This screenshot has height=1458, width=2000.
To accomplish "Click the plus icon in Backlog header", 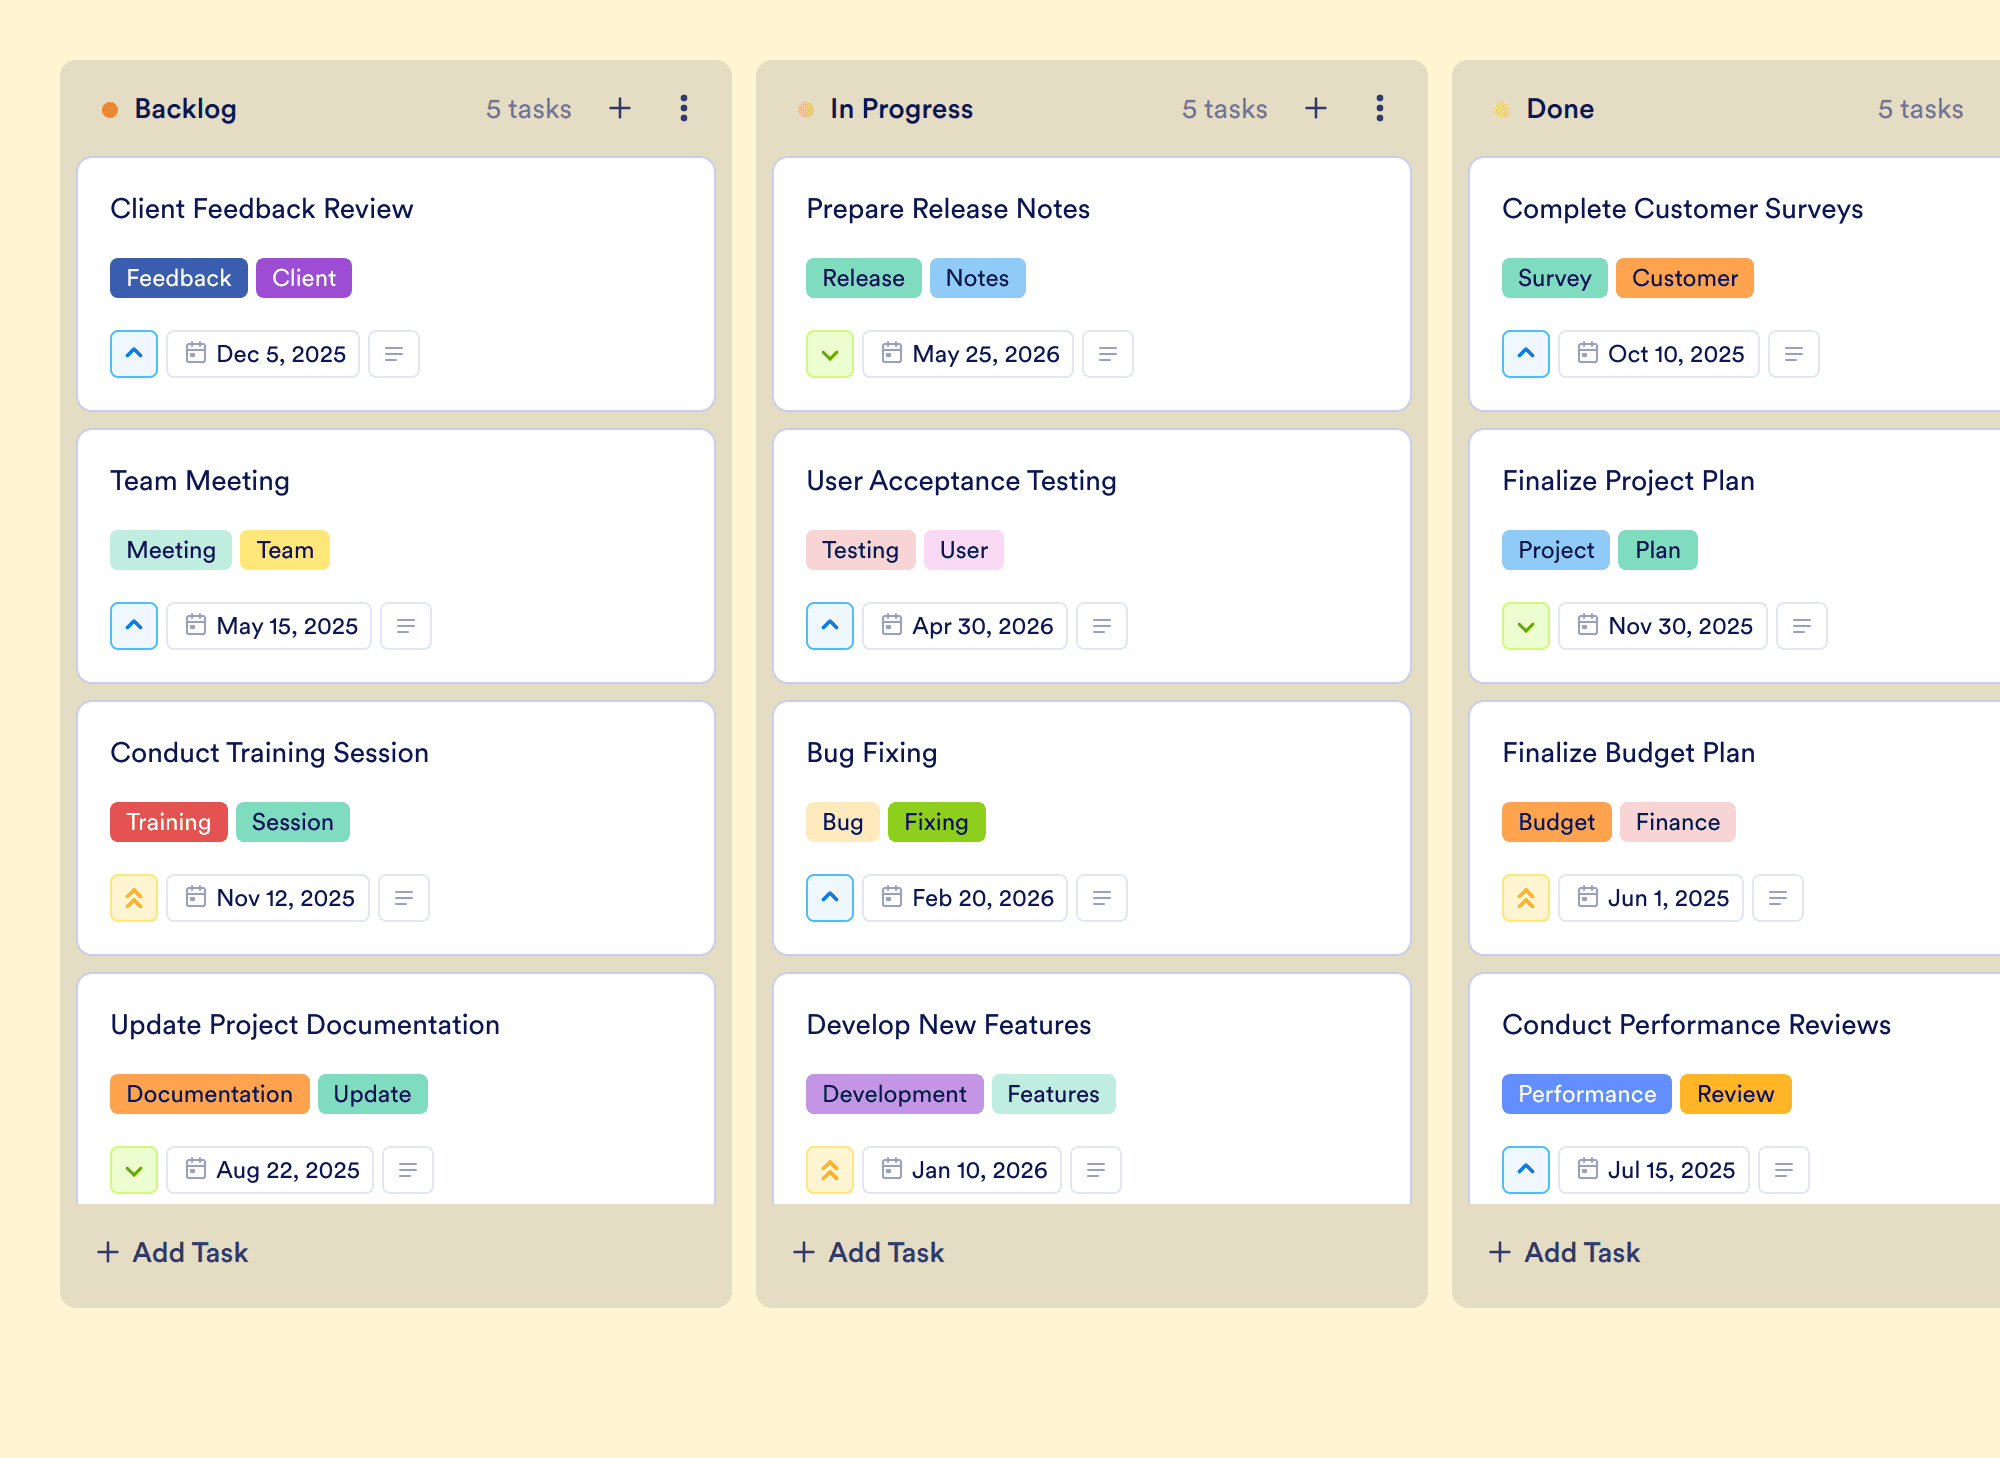I will tap(620, 108).
